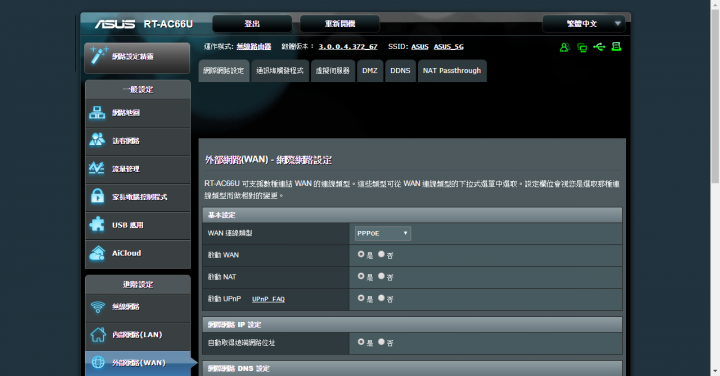Open the Network Map (網路地圖) icon
Viewport: 720px width, 376px height.
[97, 112]
